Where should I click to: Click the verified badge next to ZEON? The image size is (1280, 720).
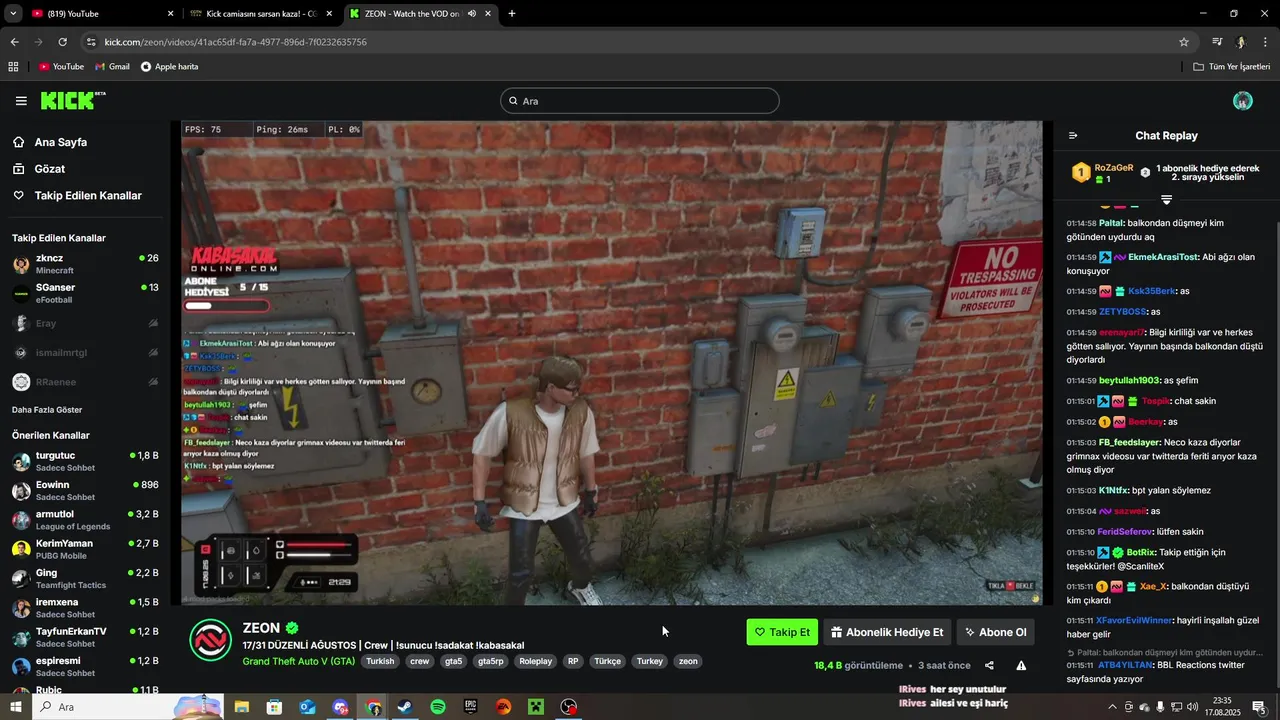[292, 628]
